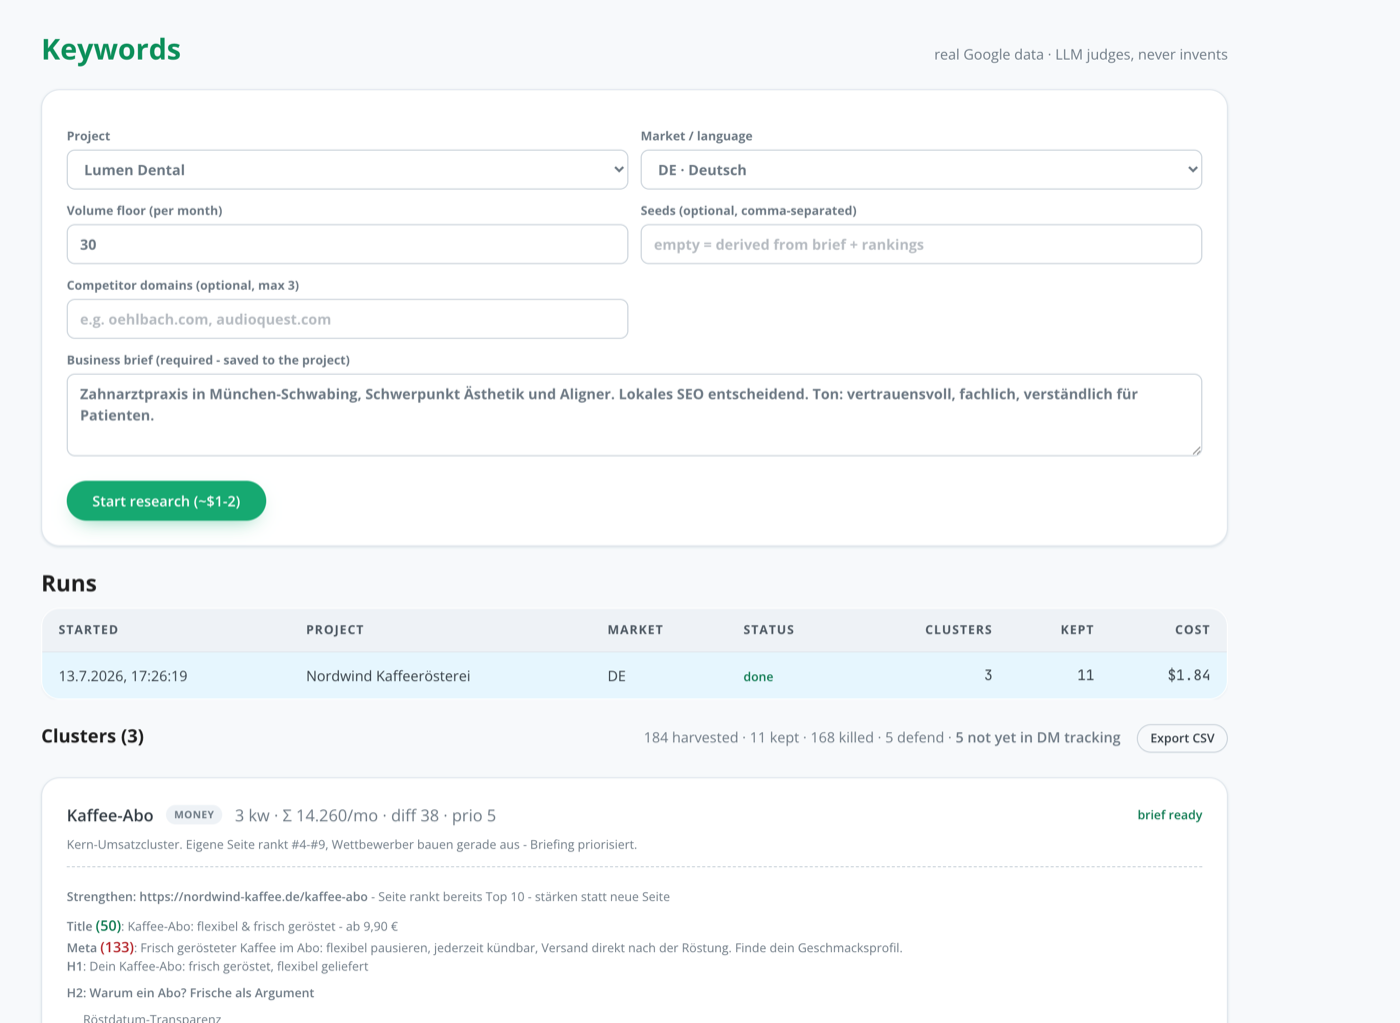Click the kept count 11 in runs row
Image resolution: width=1400 pixels, height=1023 pixels.
pos(1085,675)
